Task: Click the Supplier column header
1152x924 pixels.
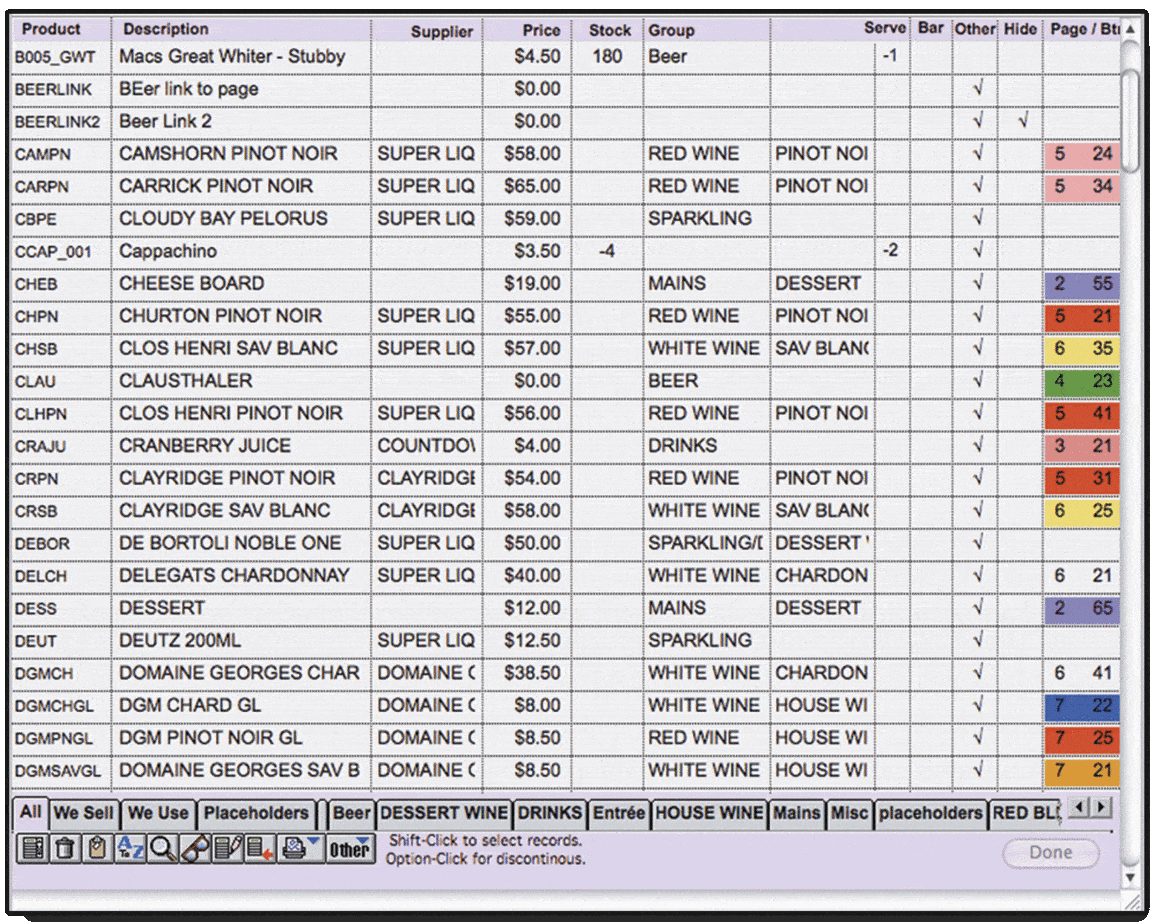Action: (x=442, y=32)
